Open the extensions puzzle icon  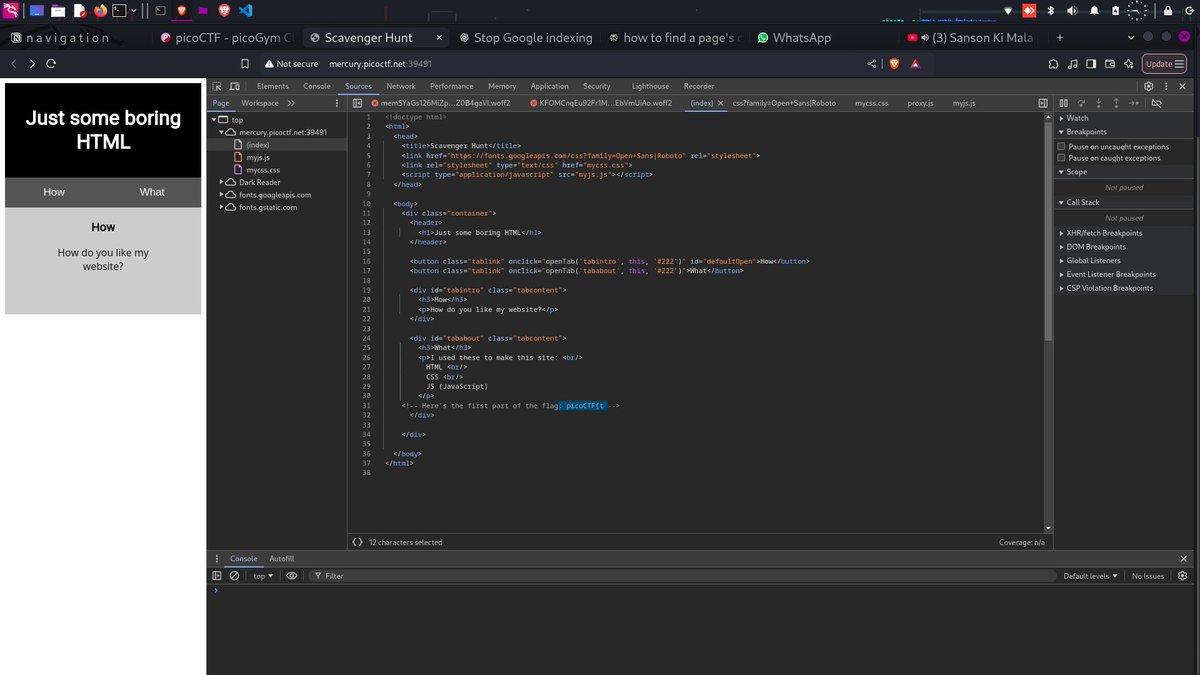coord(1054,64)
